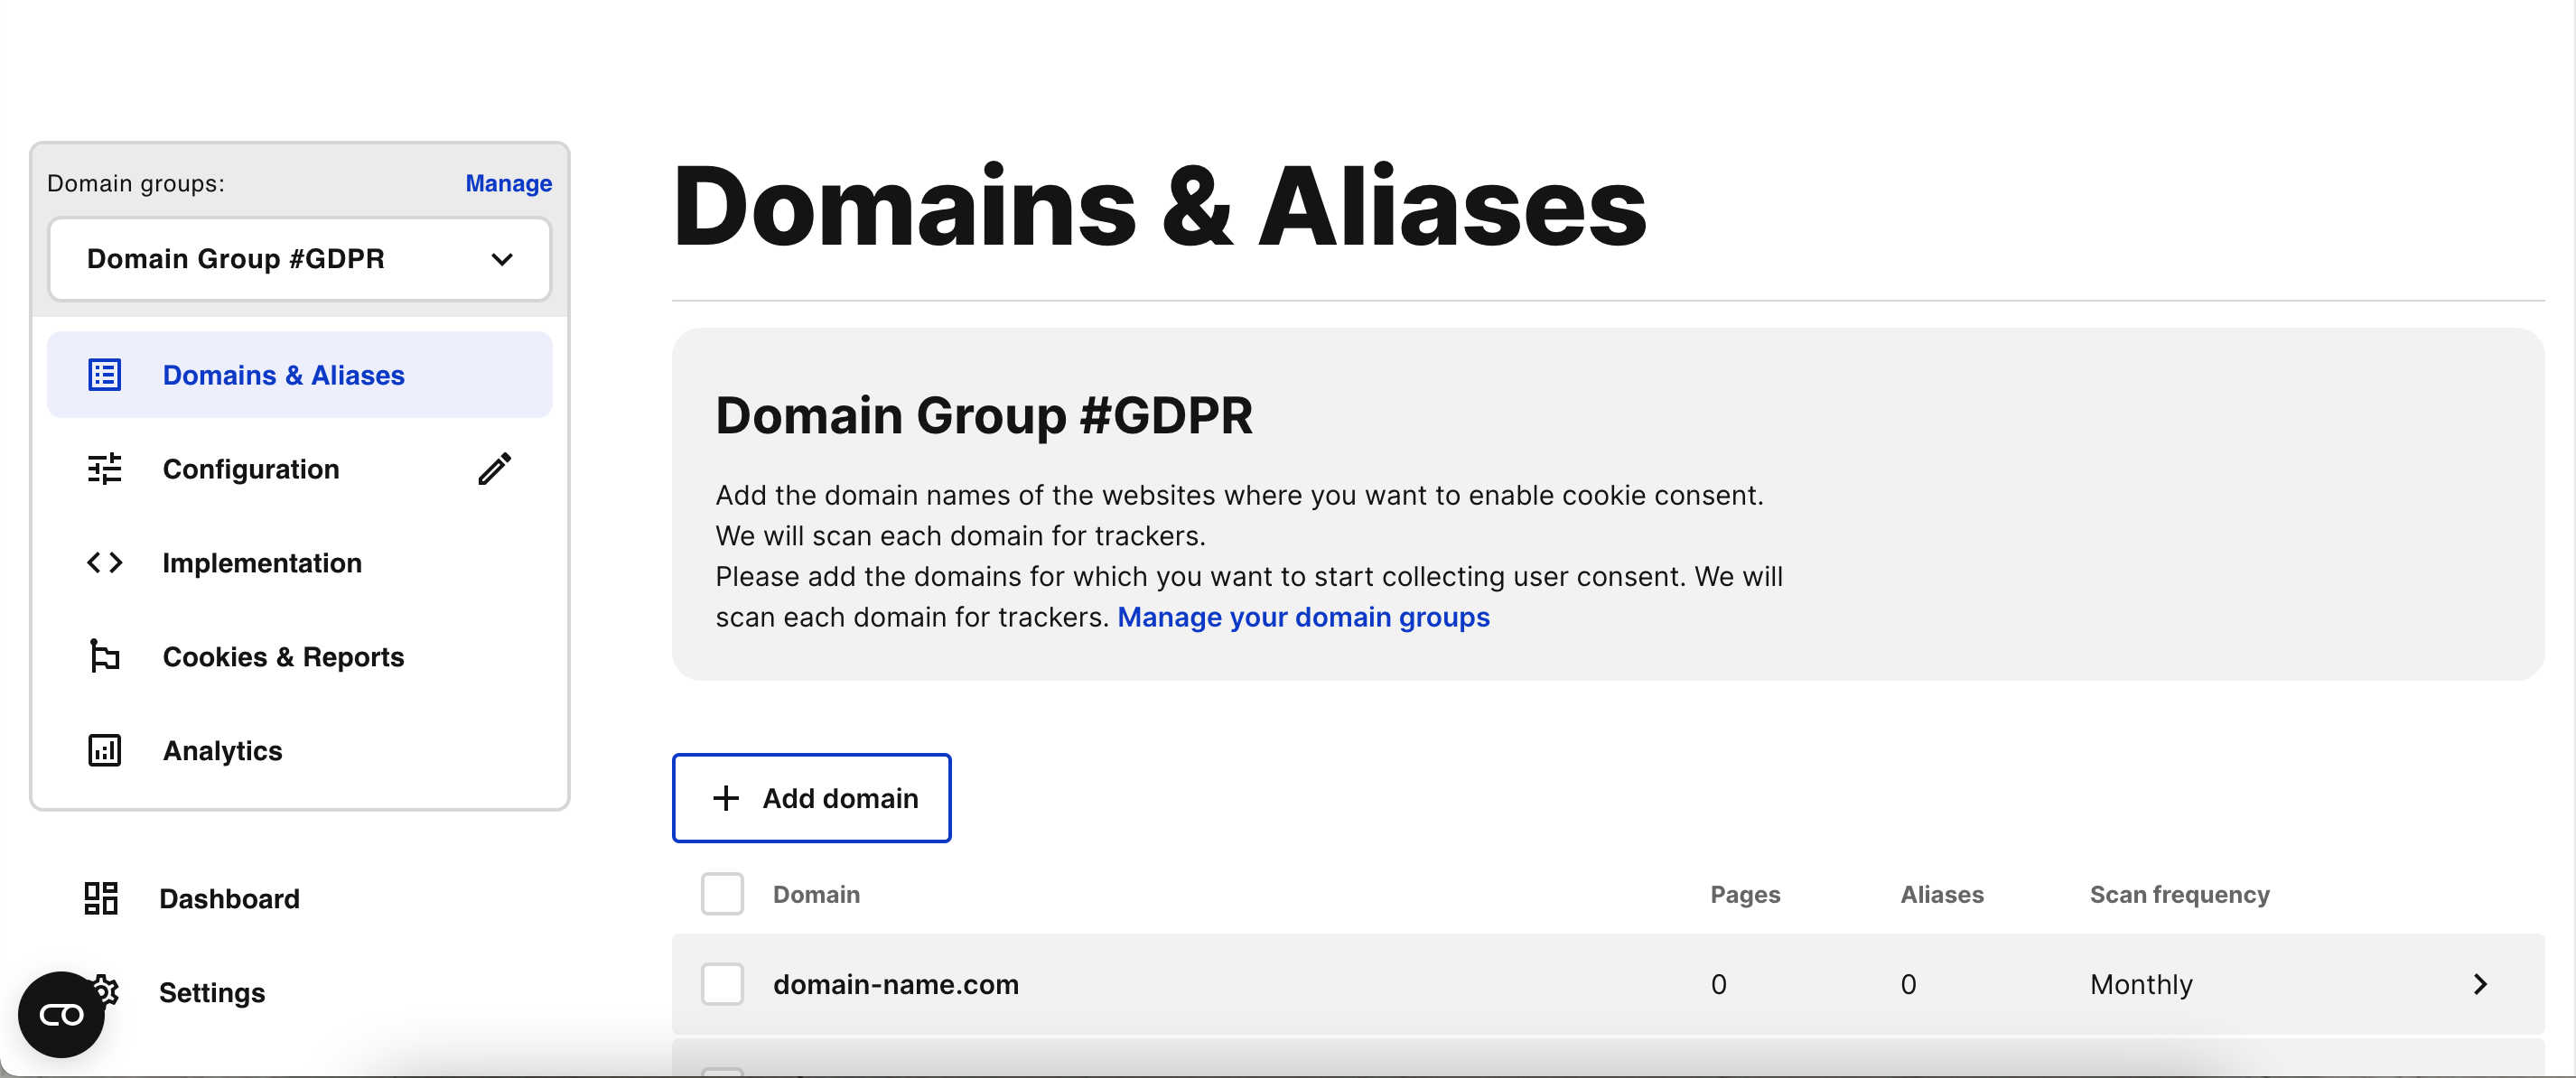The width and height of the screenshot is (2576, 1078).
Task: Open the Domain Group #GDPR dropdown
Action: pyautogui.click(x=300, y=259)
